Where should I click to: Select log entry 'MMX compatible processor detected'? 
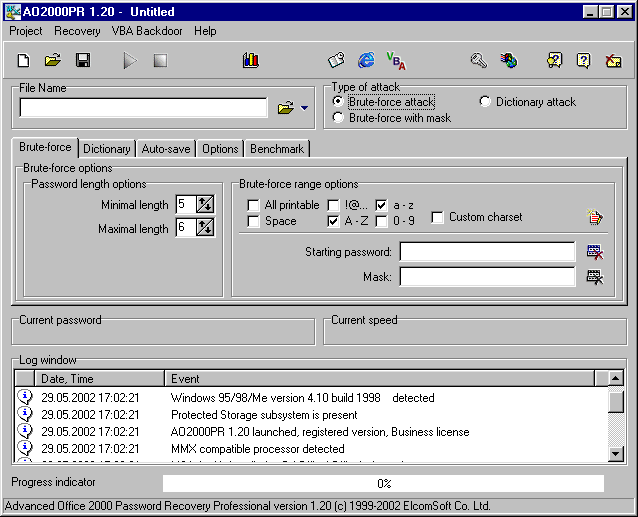pyautogui.click(x=258, y=449)
